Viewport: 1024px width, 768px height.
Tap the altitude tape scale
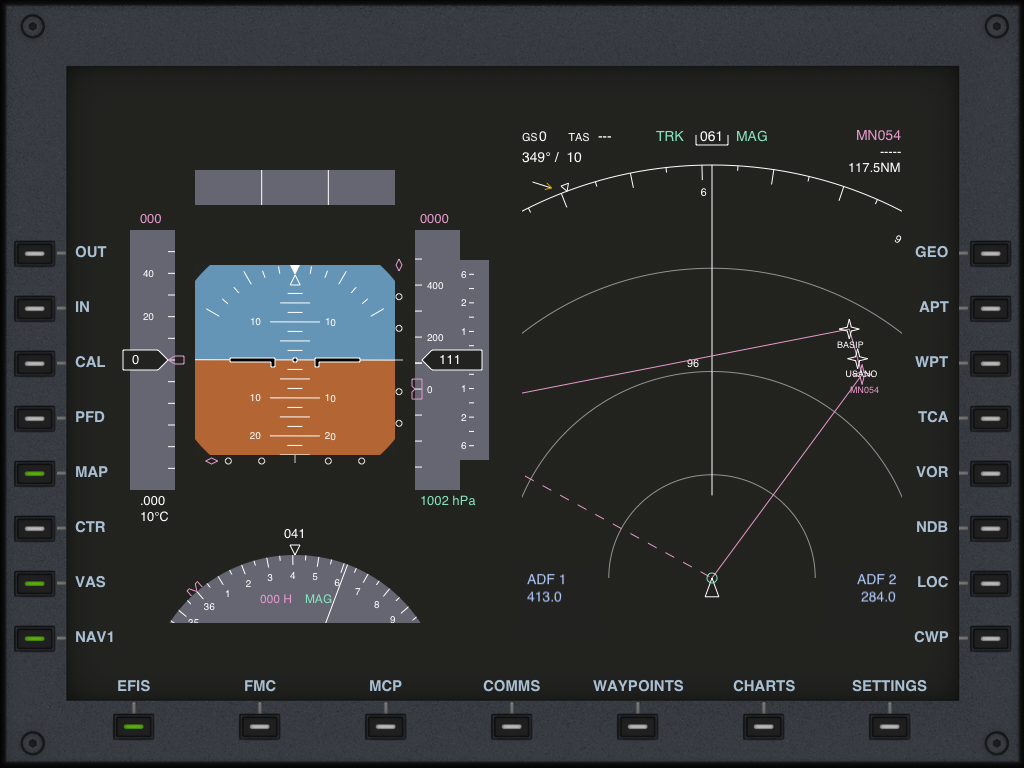point(437,360)
